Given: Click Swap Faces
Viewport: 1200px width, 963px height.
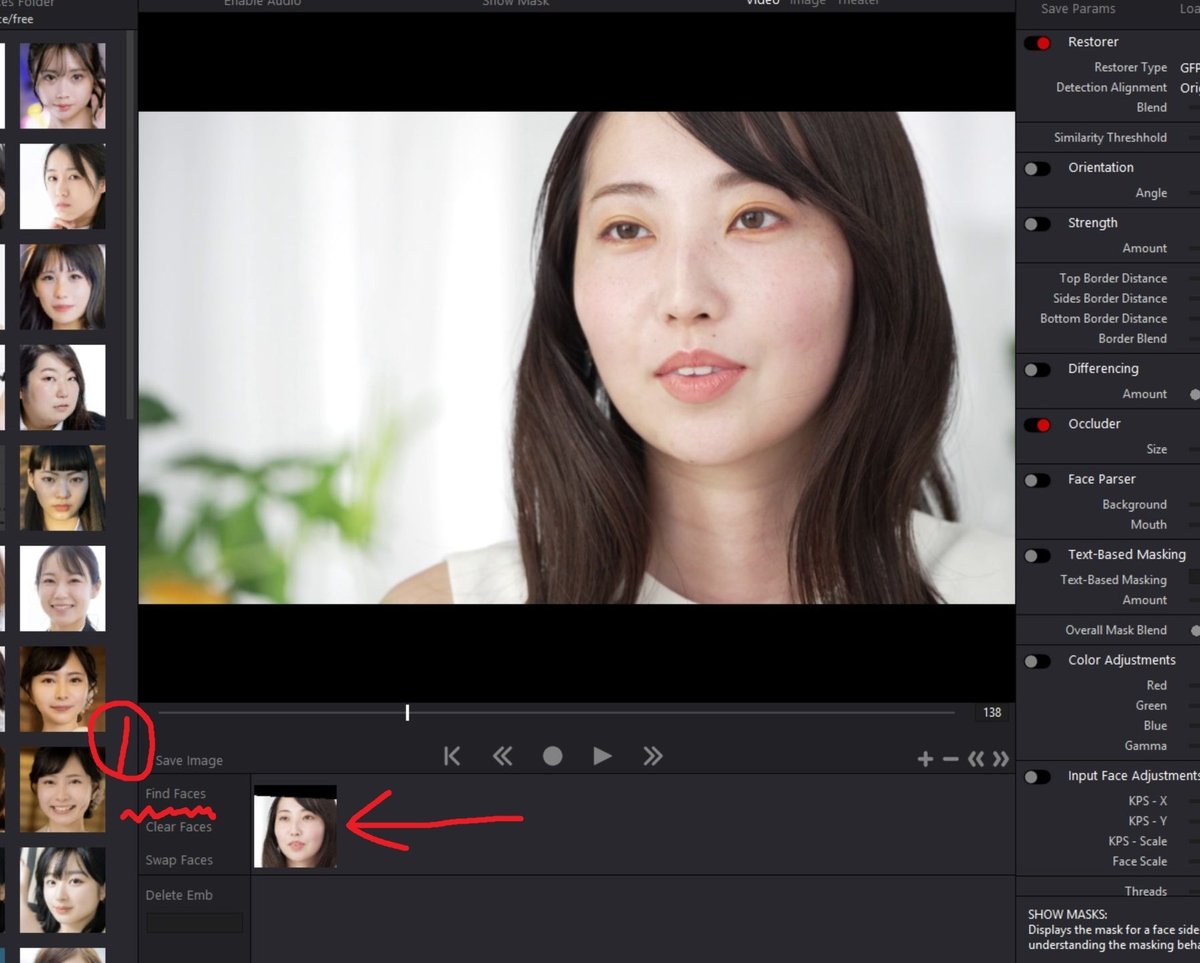Looking at the screenshot, I should pos(179,860).
